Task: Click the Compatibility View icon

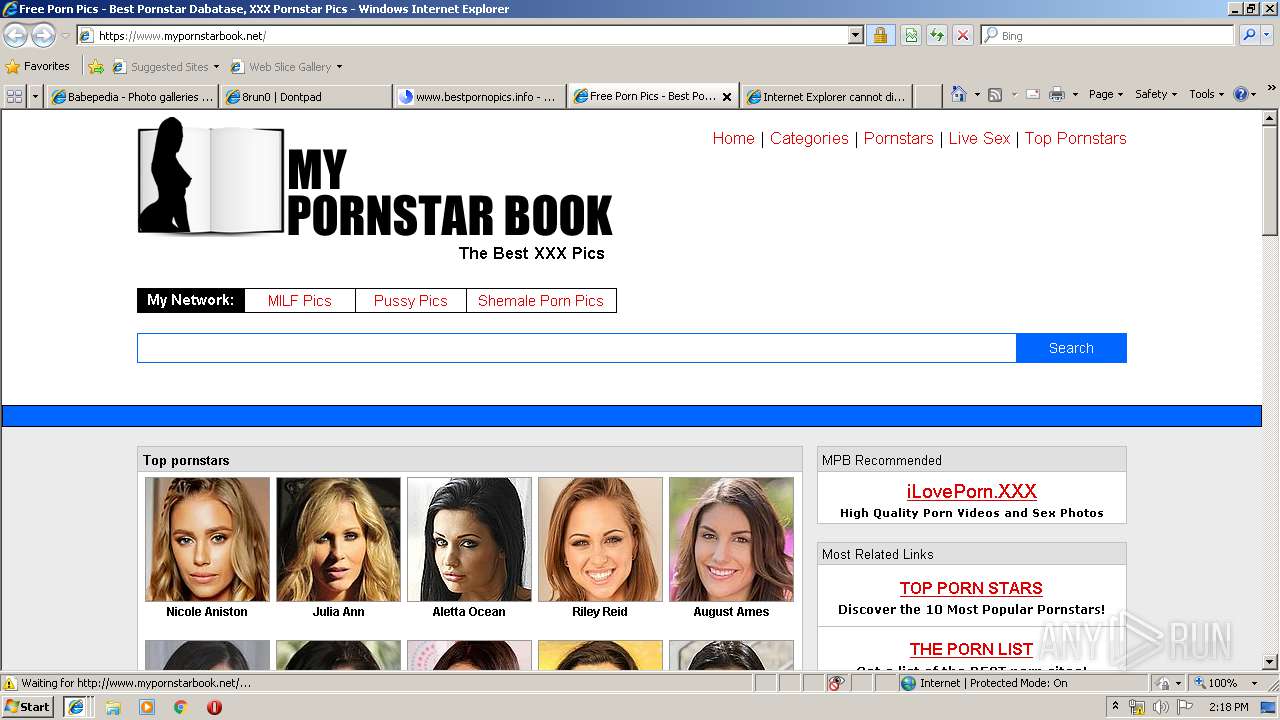Action: tap(911, 36)
